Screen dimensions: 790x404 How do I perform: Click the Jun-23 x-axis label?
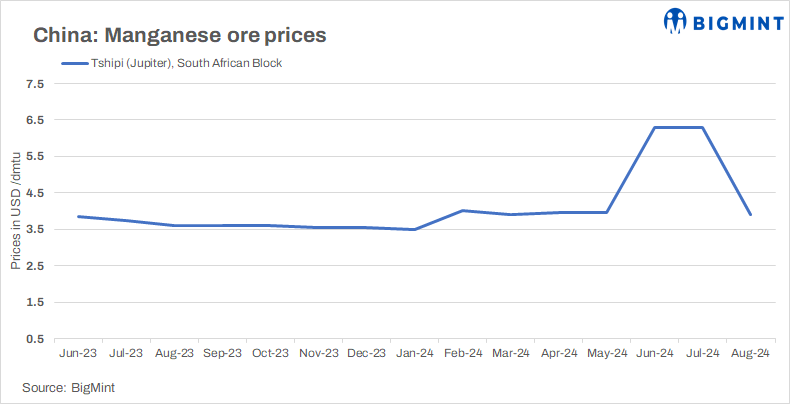(x=78, y=353)
